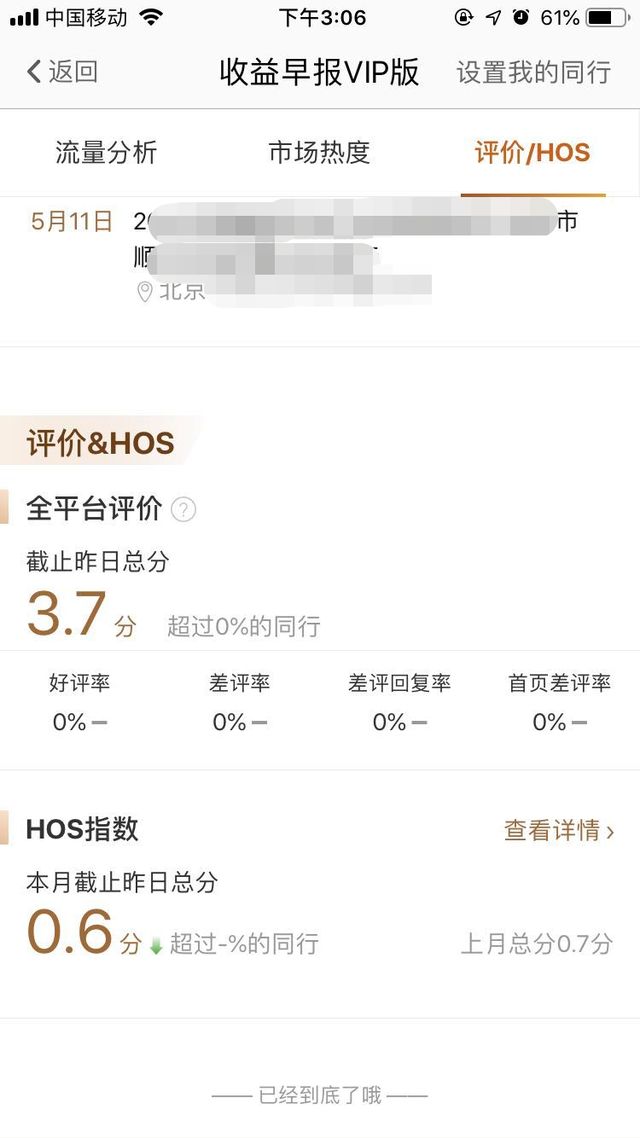
Task: Go back with 返回 button
Action: click(x=62, y=72)
